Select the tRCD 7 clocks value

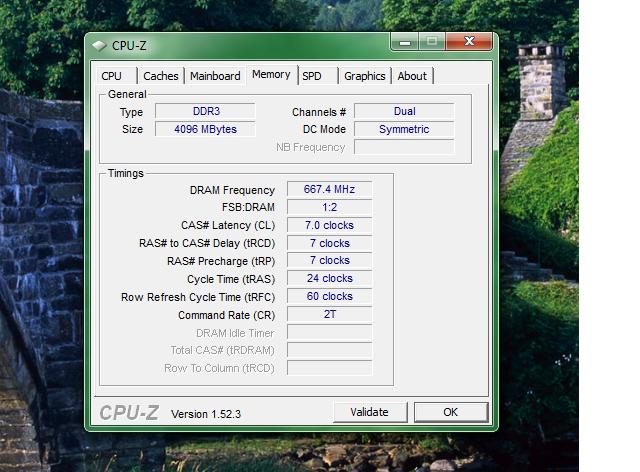[329, 243]
